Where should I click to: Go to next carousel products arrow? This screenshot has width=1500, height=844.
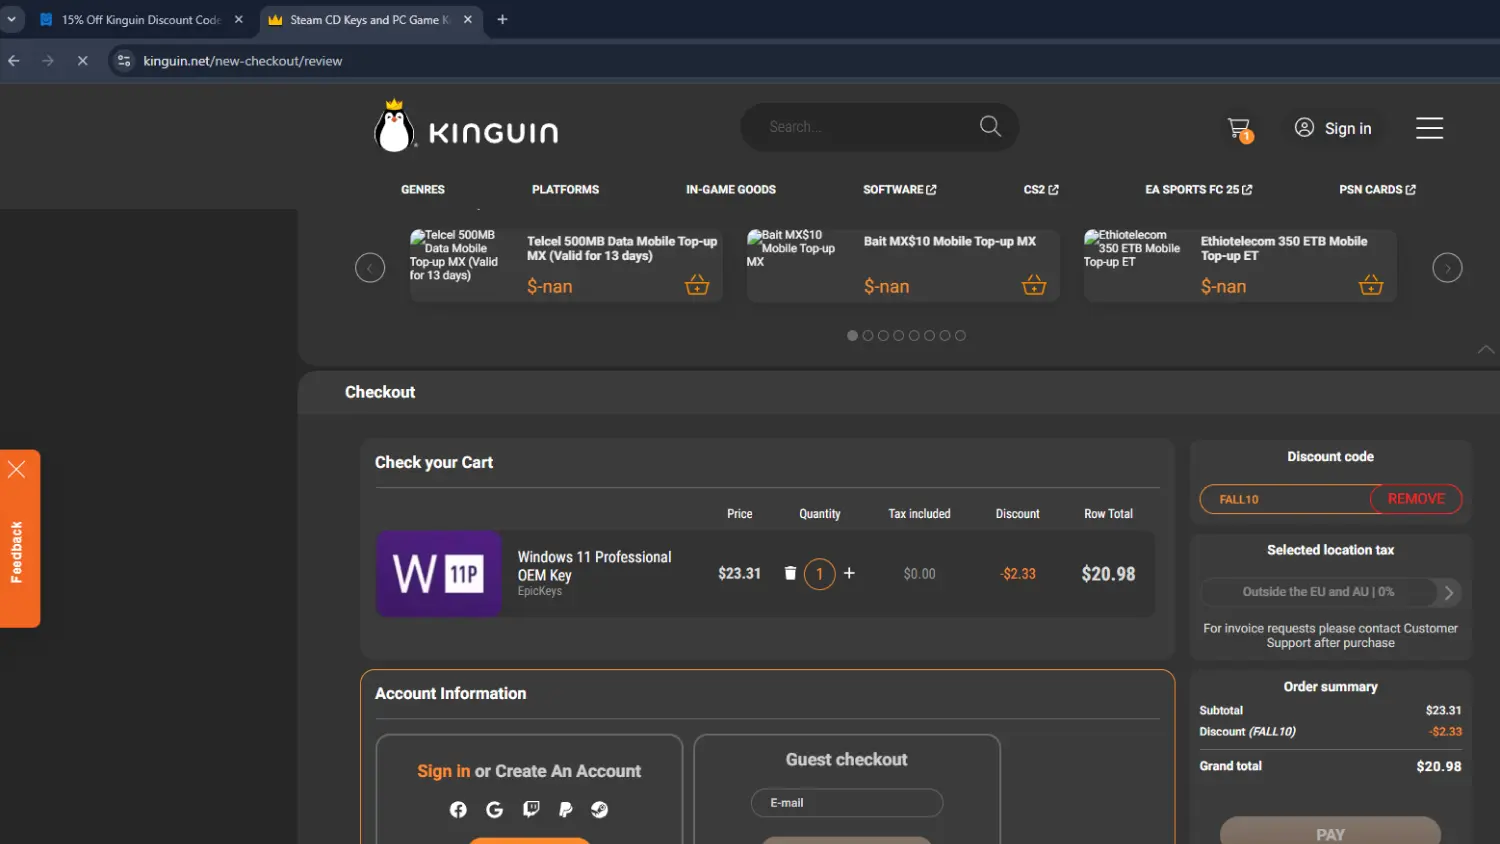click(1447, 268)
